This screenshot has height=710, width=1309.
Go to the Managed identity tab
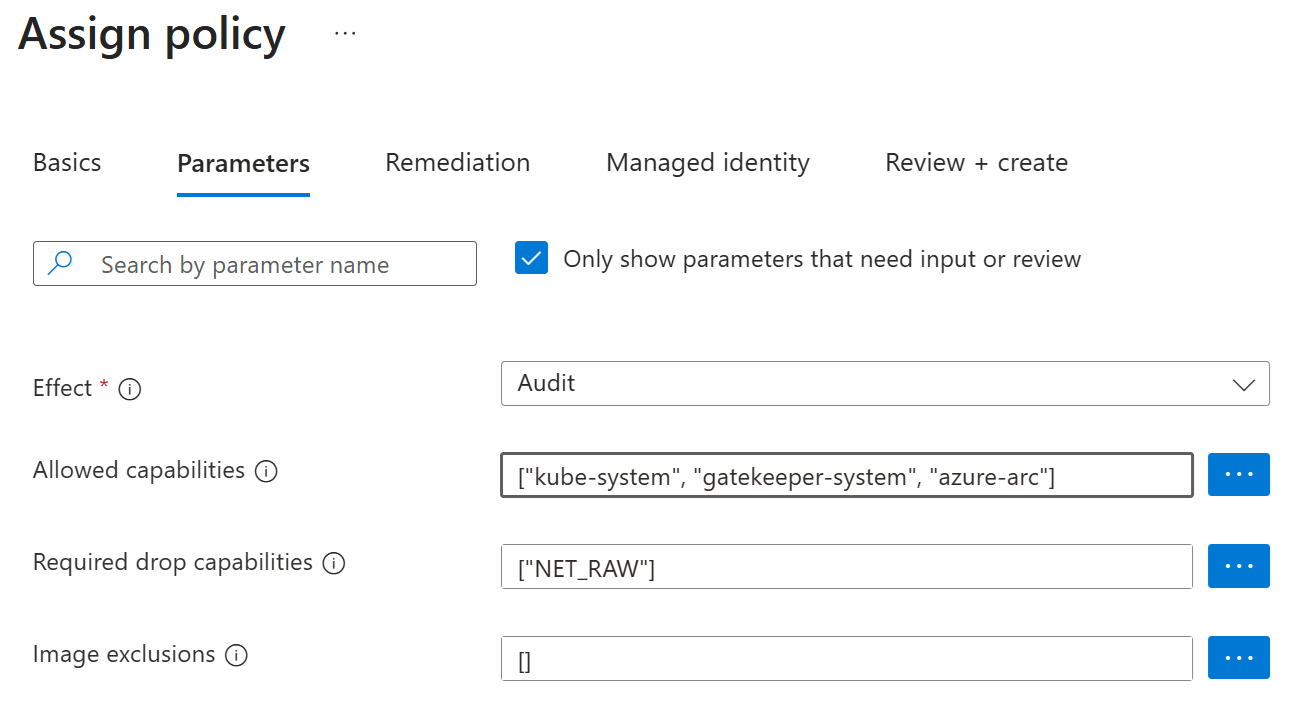tap(707, 162)
